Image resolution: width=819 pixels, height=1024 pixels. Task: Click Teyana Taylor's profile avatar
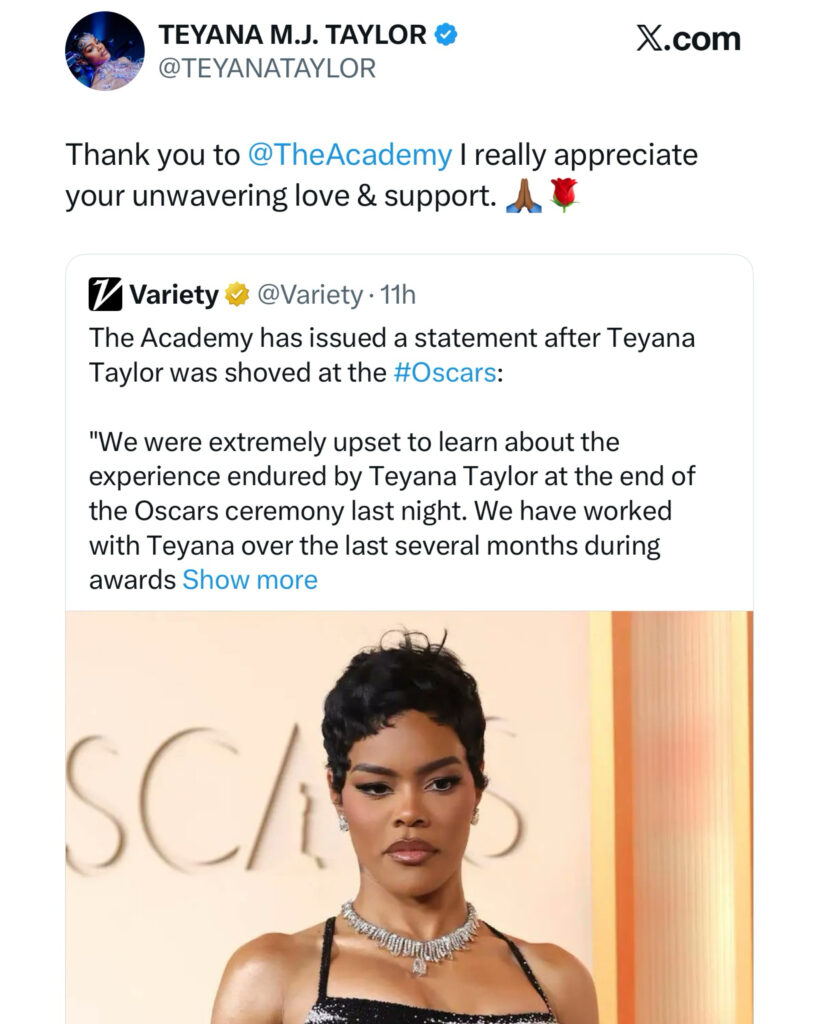pos(104,51)
